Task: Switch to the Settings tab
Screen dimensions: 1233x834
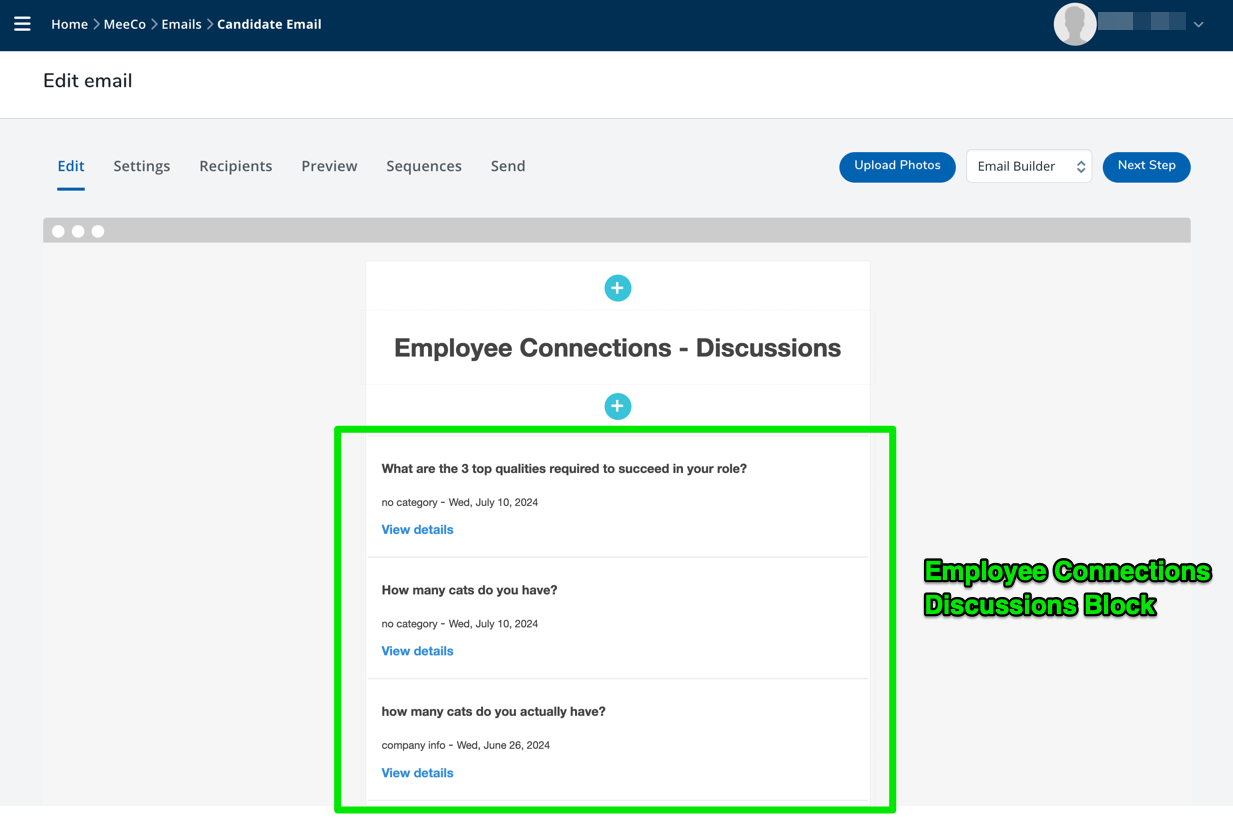Action: (142, 166)
